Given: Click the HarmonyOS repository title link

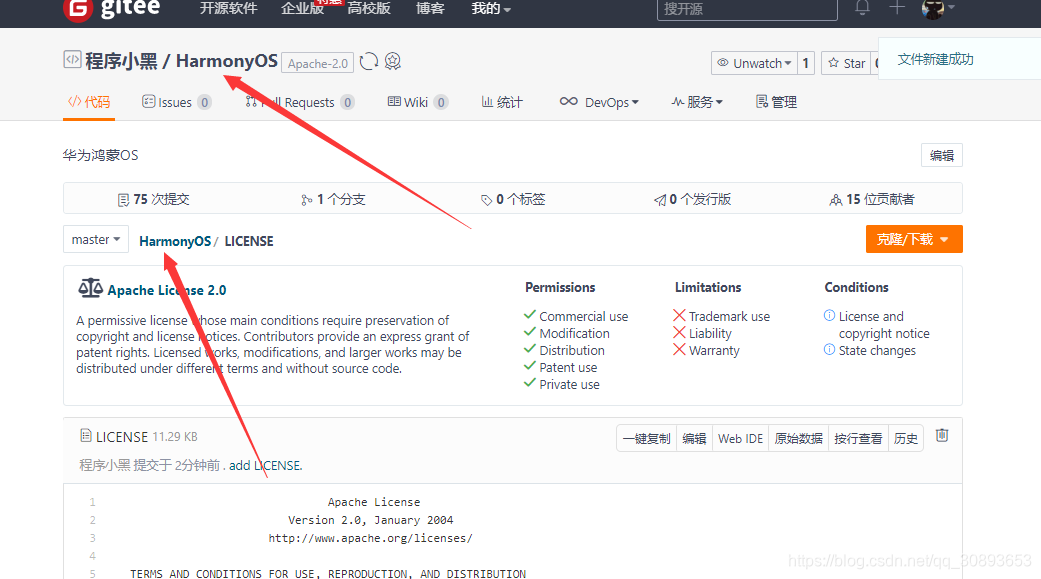Looking at the screenshot, I should point(226,61).
